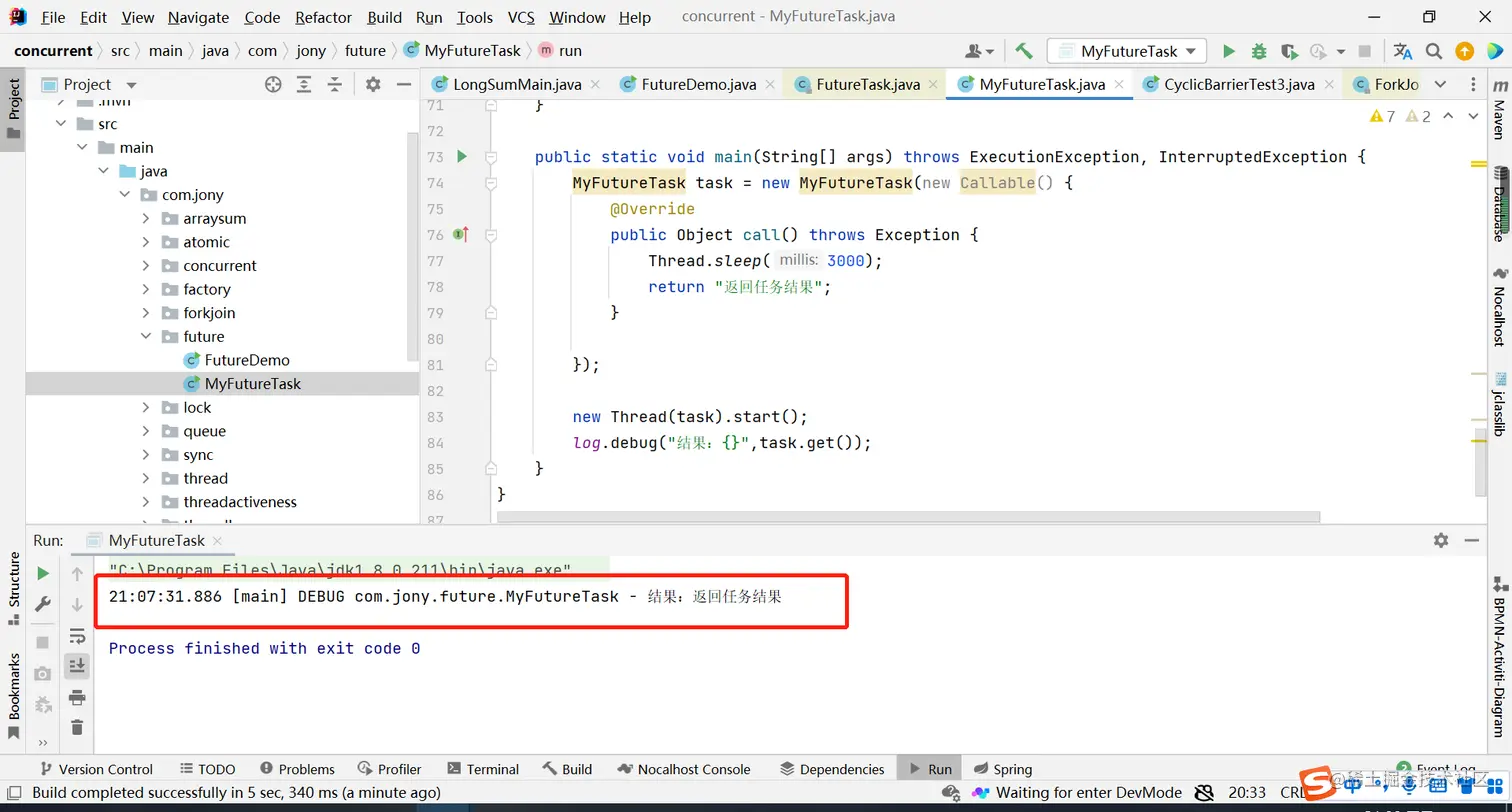Open Search Everywhere with the magnifier icon
The image size is (1512, 812).
click(x=1434, y=51)
